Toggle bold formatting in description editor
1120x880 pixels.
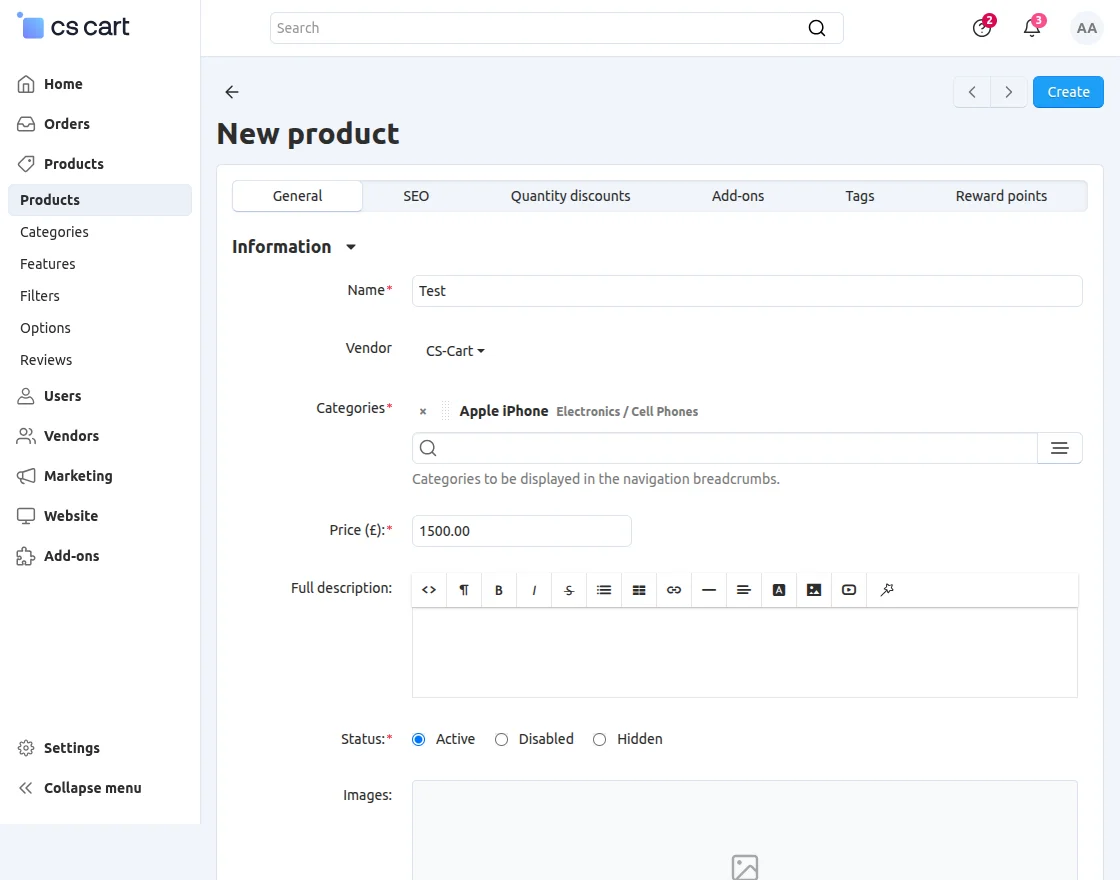pyautogui.click(x=499, y=590)
